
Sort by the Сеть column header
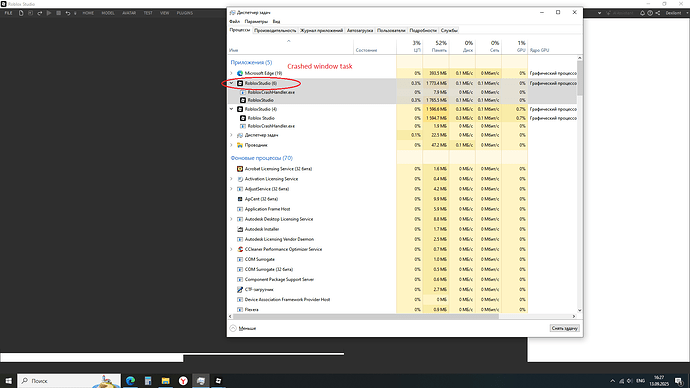(489, 46)
